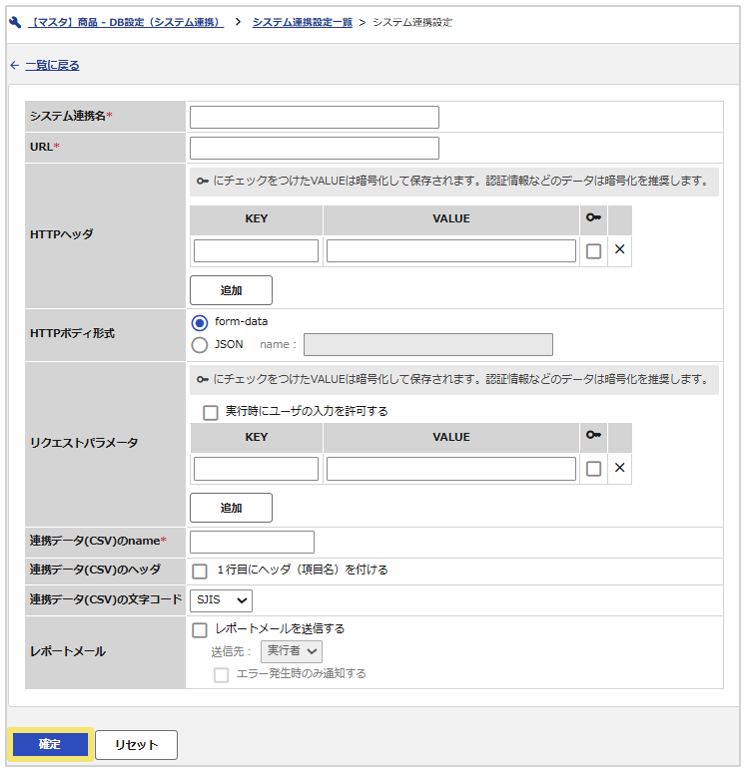Image resolution: width=744 pixels, height=772 pixels.
Task: Click the wrench icon in the breadcrumb
Action: [15, 22]
